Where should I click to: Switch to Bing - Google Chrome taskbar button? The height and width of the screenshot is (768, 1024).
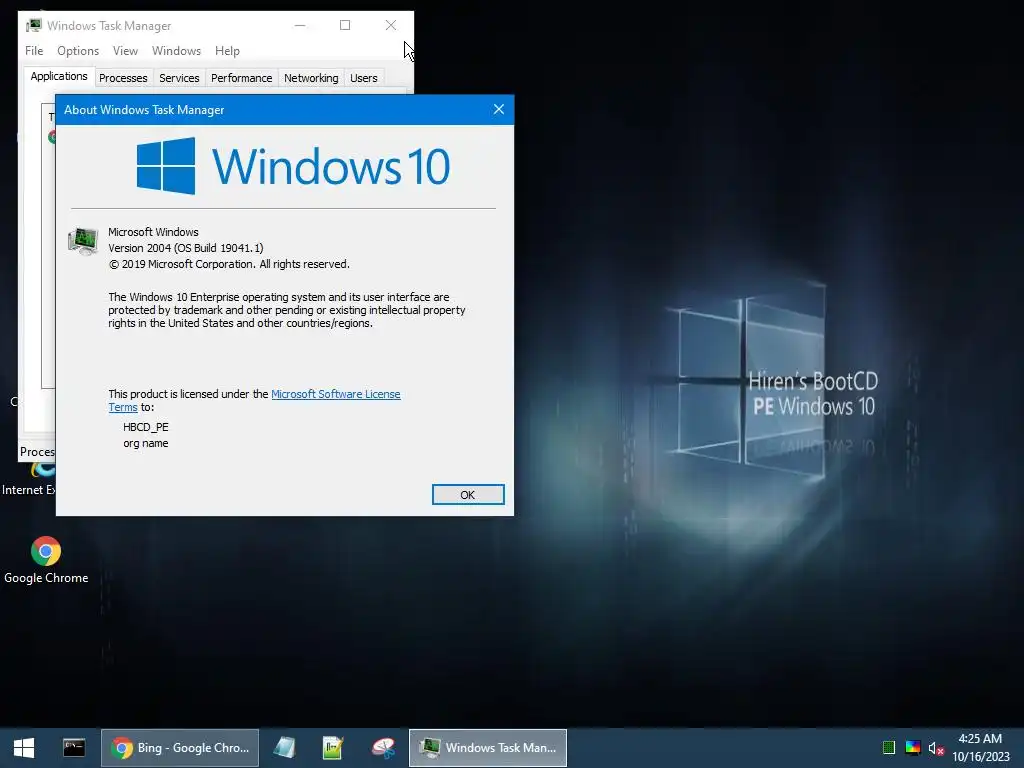[x=180, y=748]
